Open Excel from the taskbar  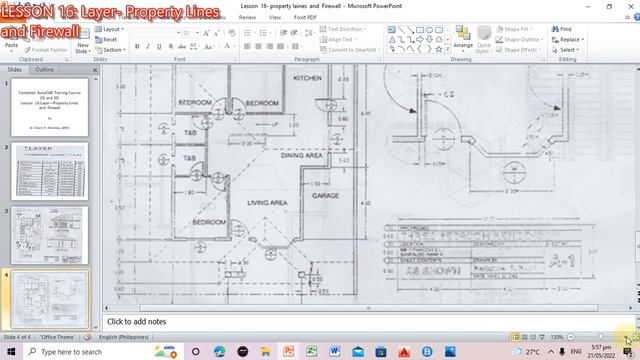point(311,351)
